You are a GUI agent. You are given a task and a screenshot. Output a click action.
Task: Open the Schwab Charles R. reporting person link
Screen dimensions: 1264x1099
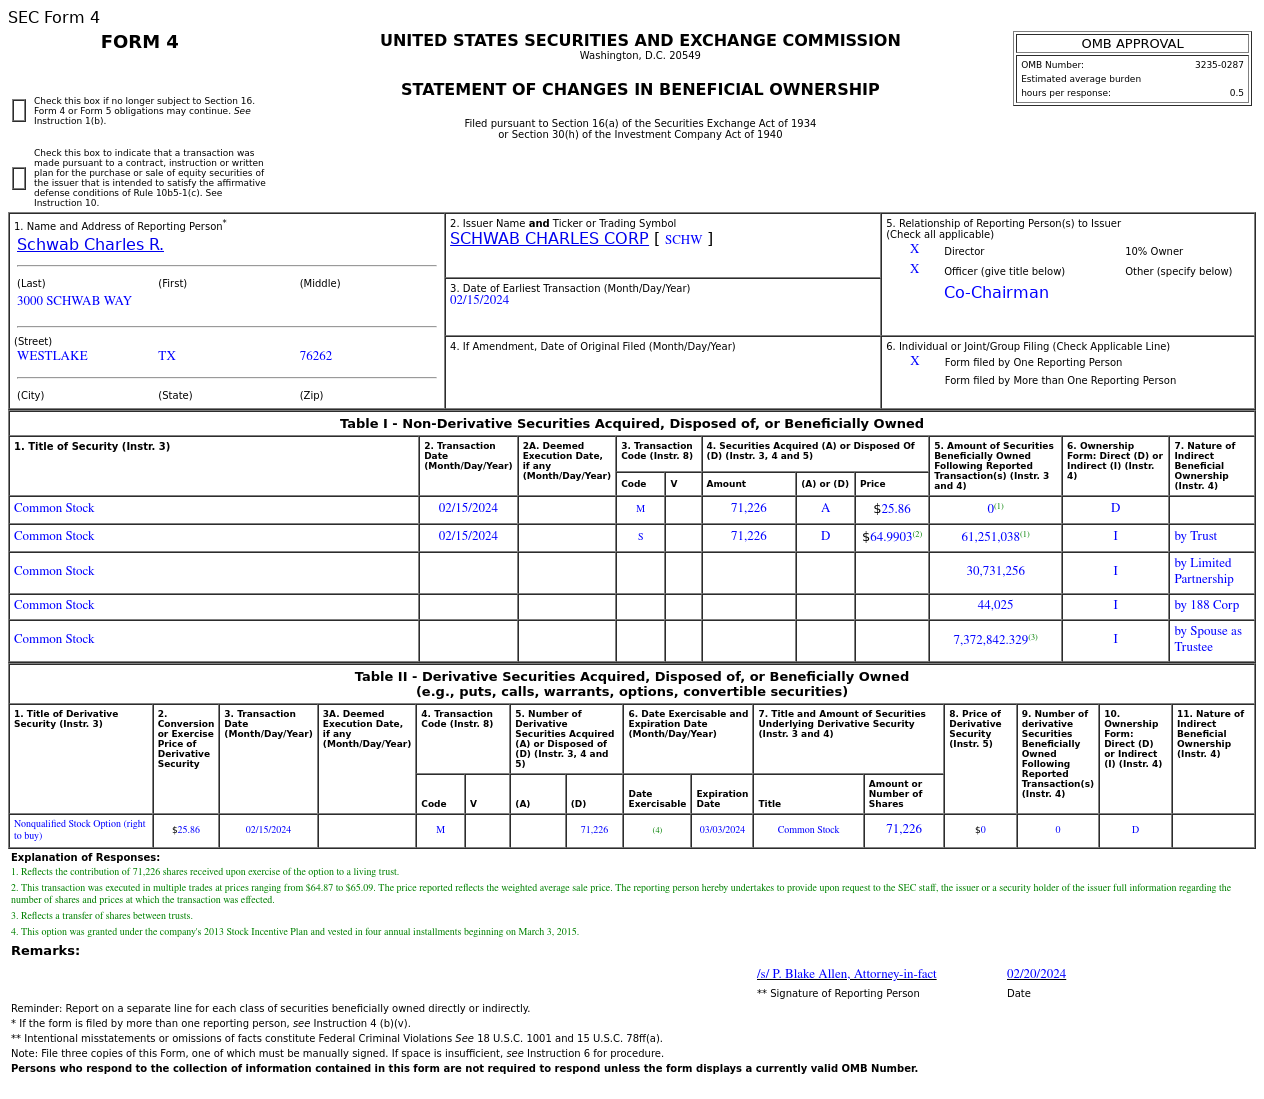pyautogui.click(x=90, y=245)
